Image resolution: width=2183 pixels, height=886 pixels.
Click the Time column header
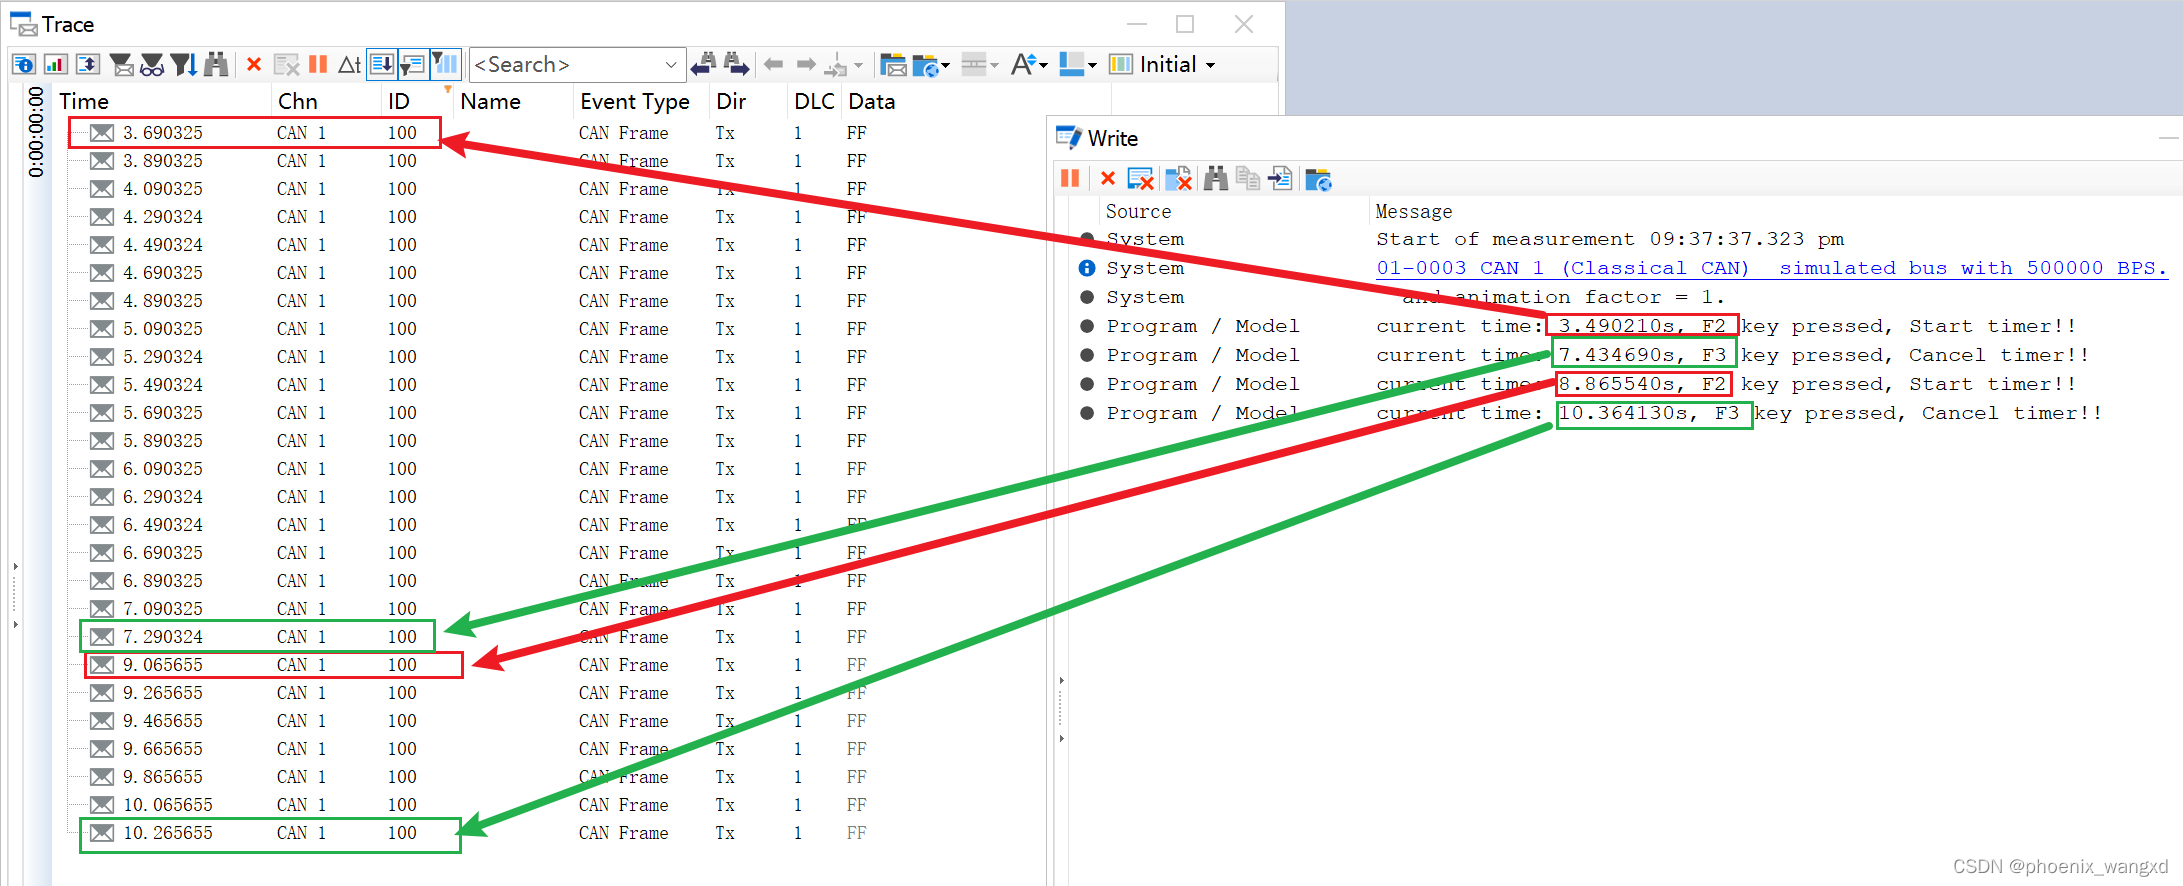[x=84, y=101]
